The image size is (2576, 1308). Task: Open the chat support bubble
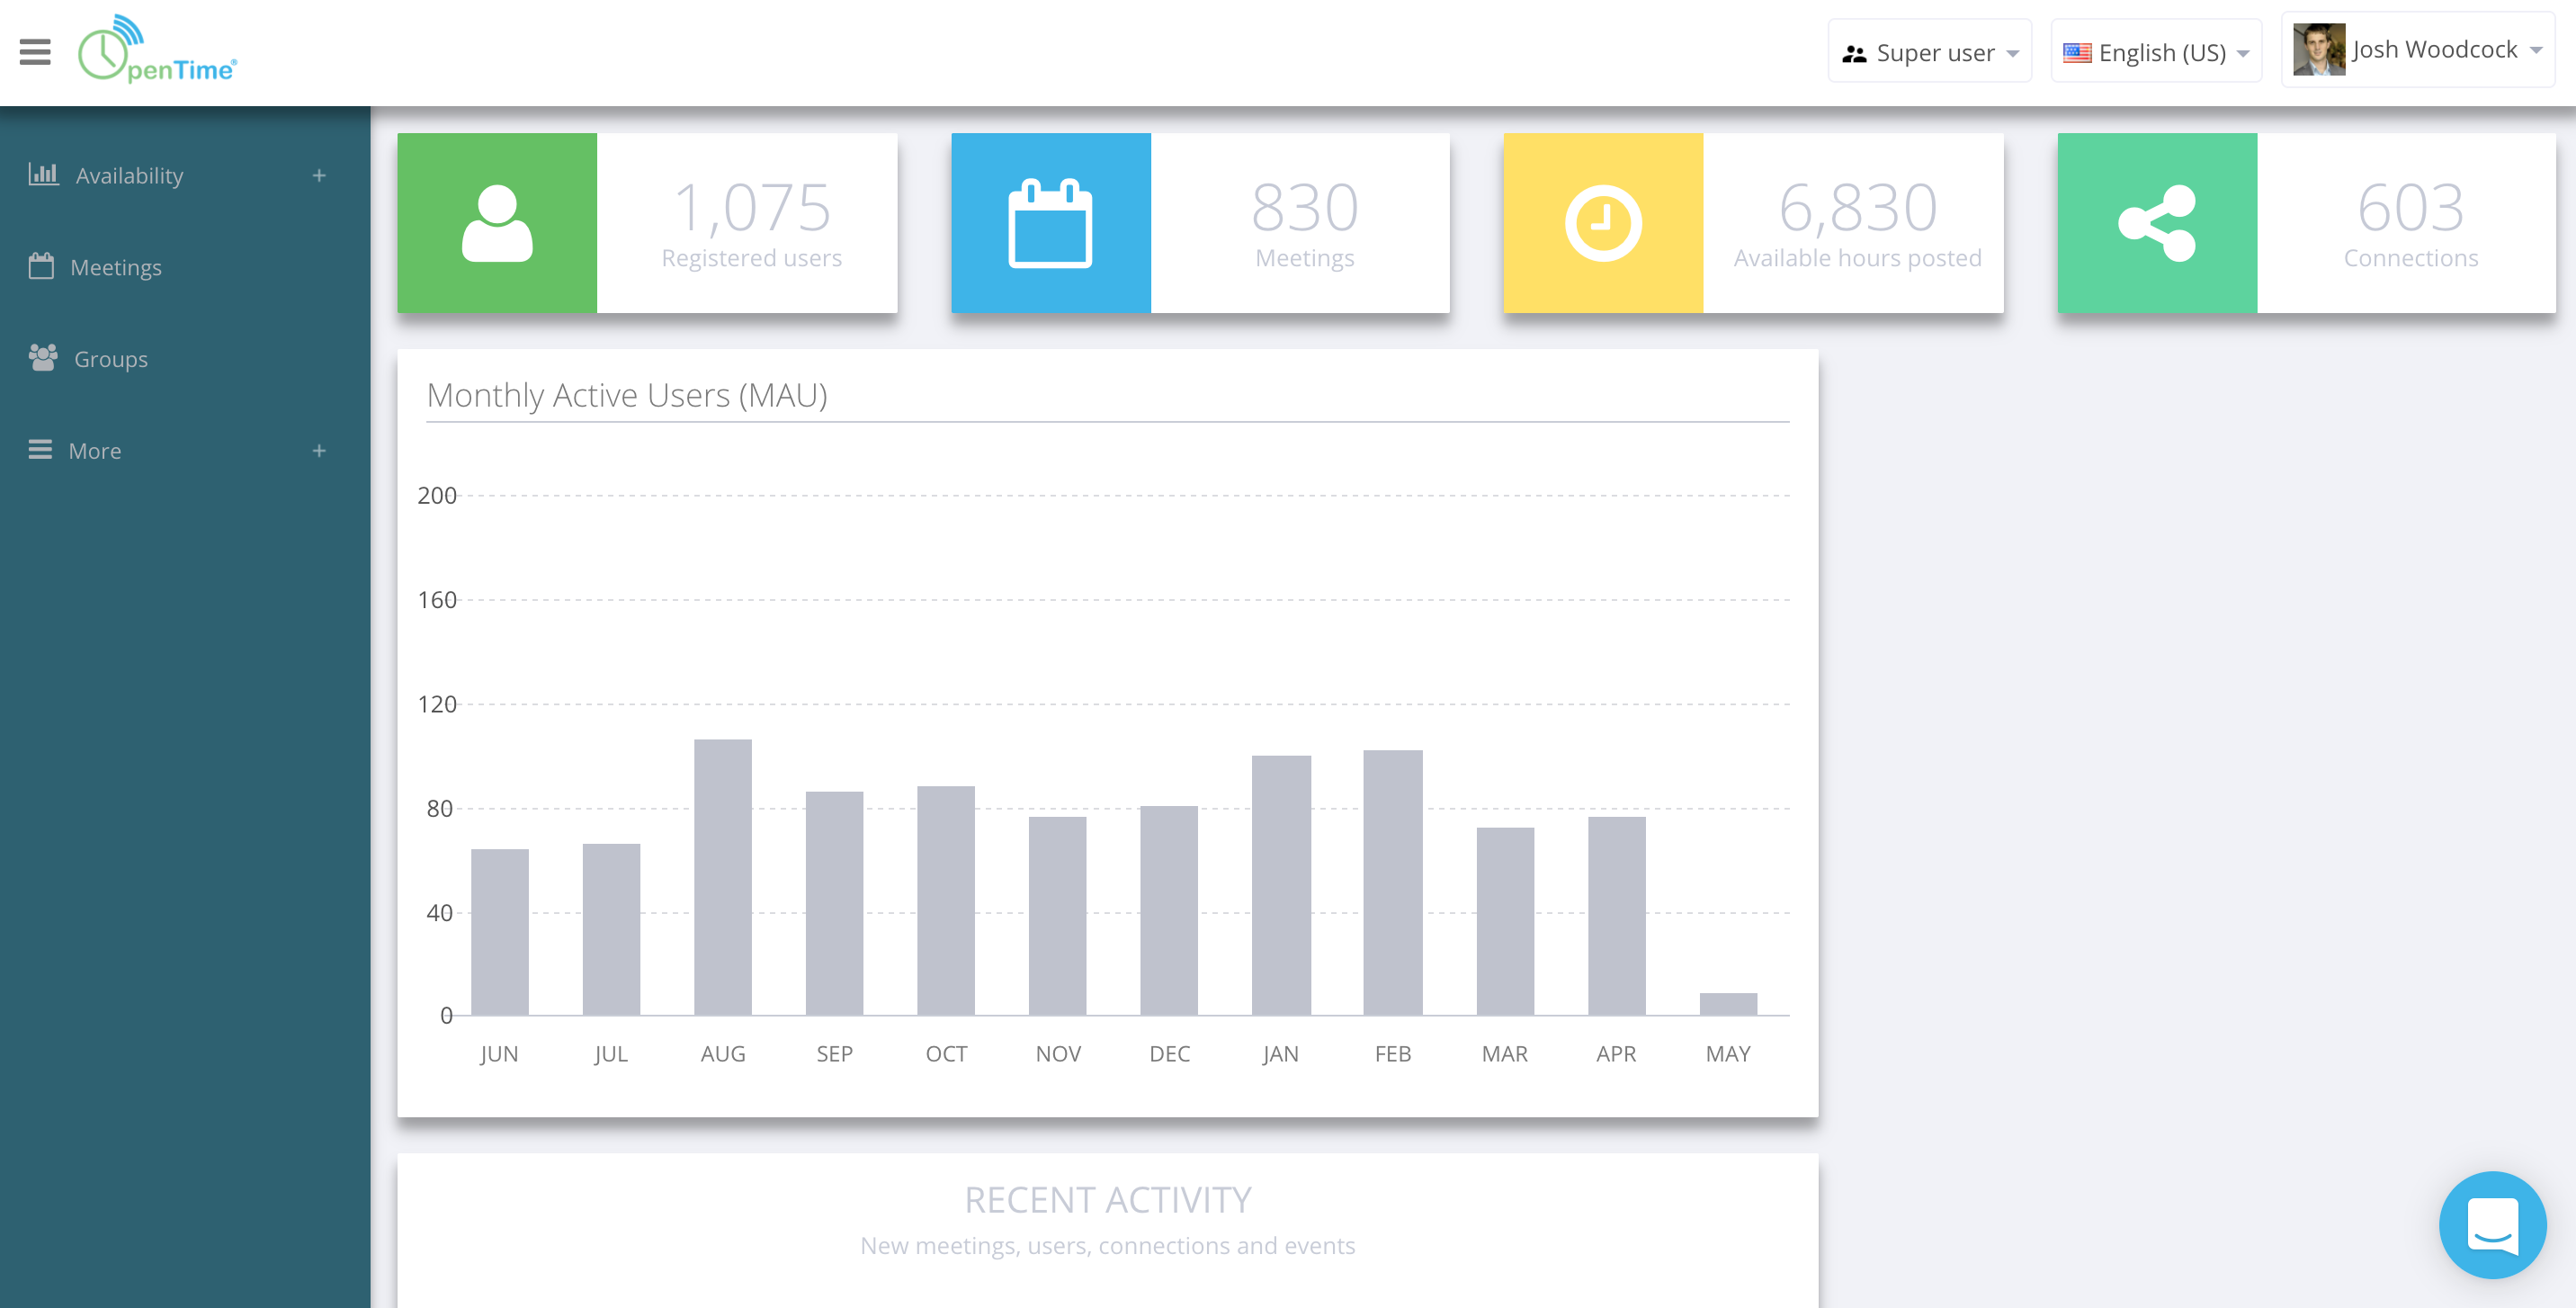(x=2492, y=1224)
